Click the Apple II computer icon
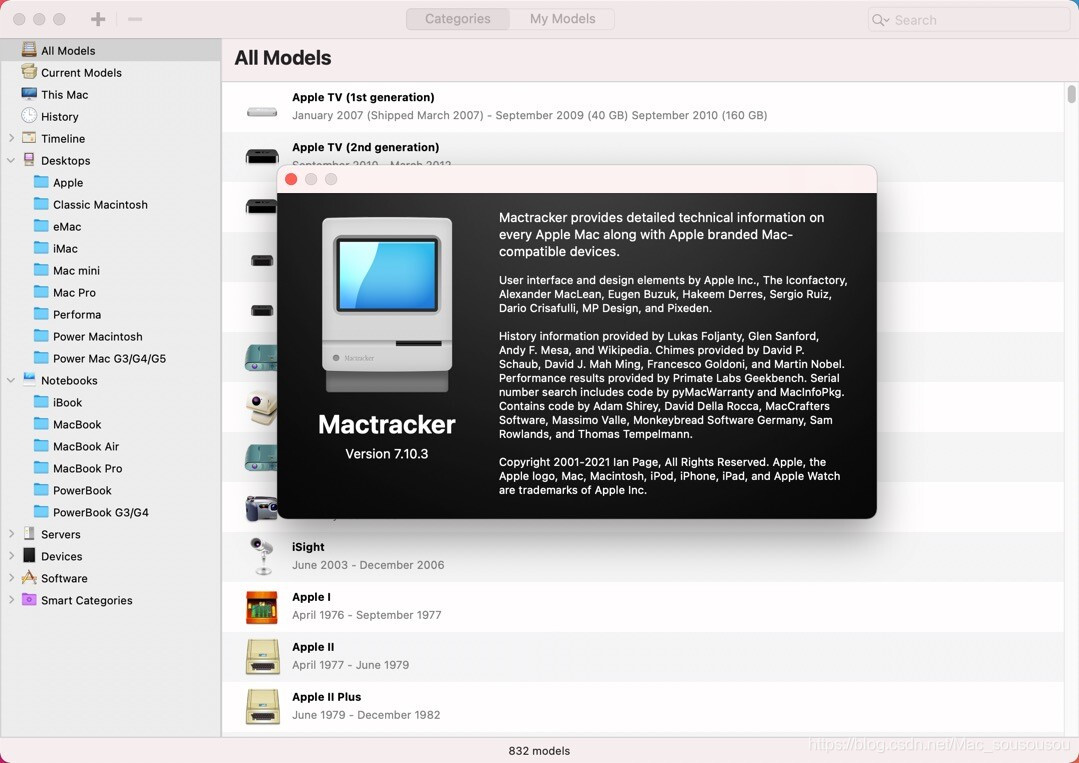 (262, 656)
